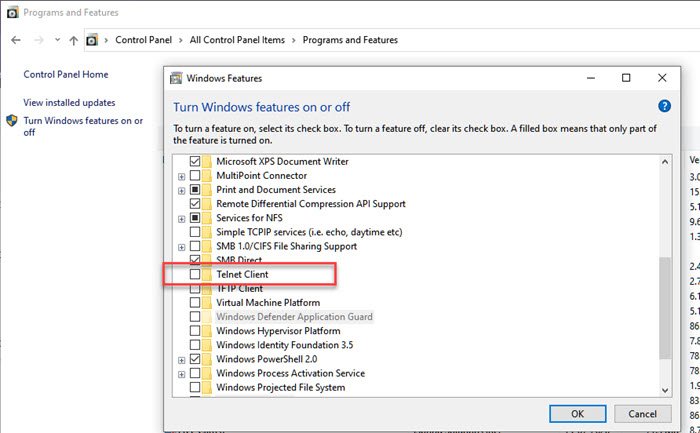Select Control Panel breadcrumb segment
Viewport: 700px width, 433px height.
pos(144,40)
